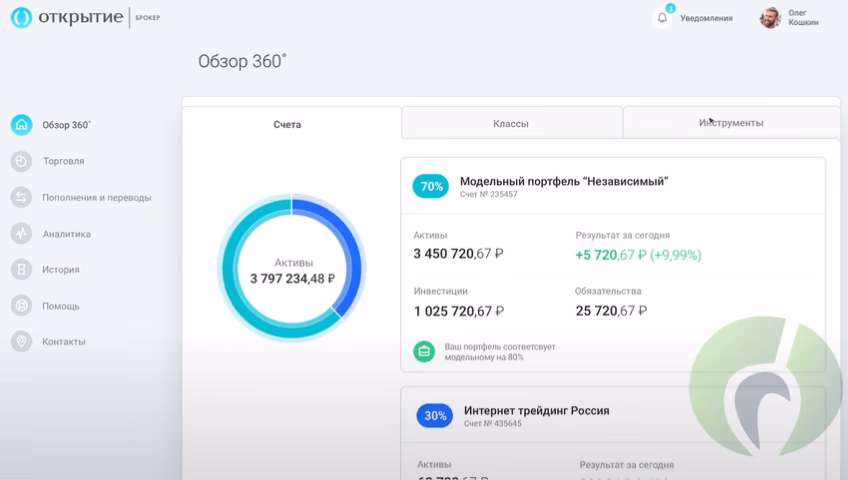The height and width of the screenshot is (480, 848).
Task: Click the Аналитика pulse icon
Action: (22, 234)
